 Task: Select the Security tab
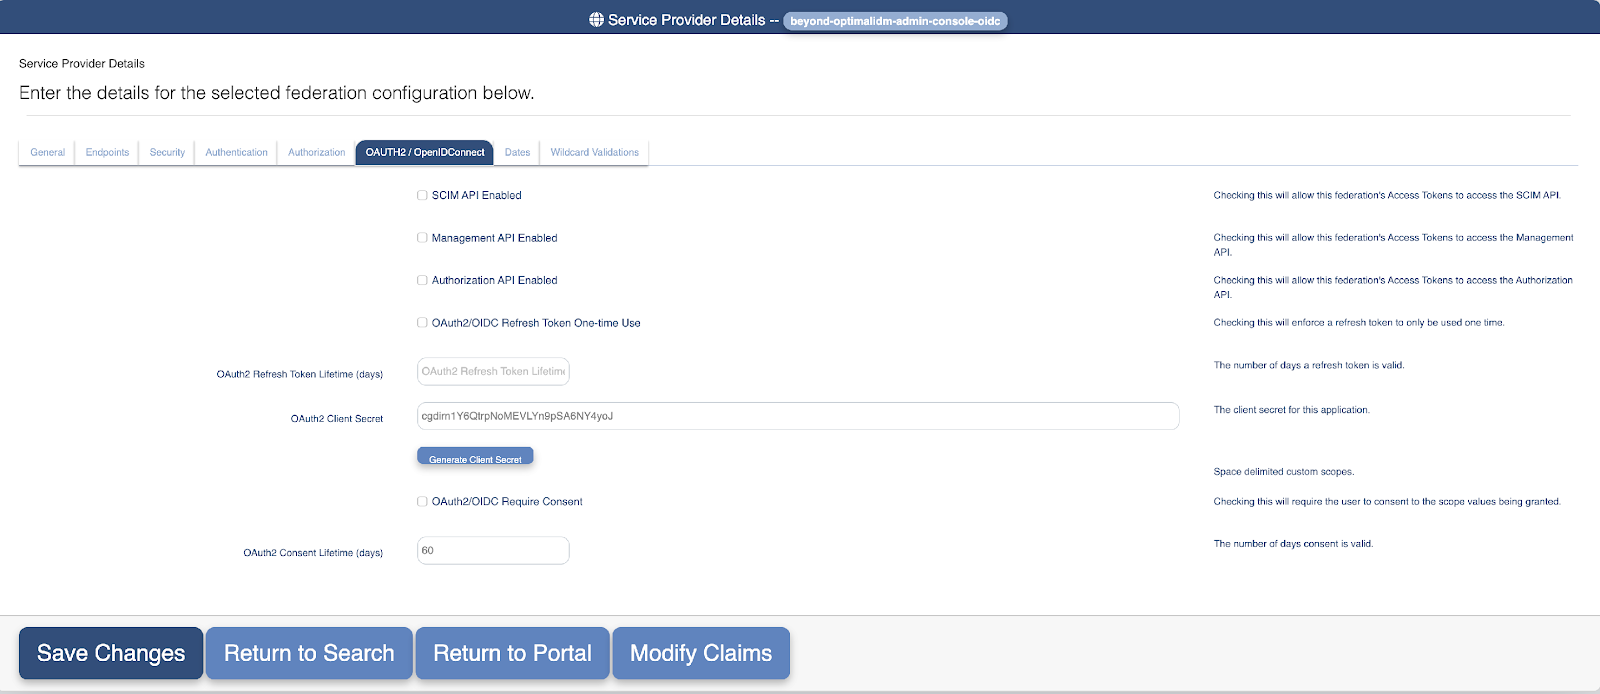pos(167,152)
